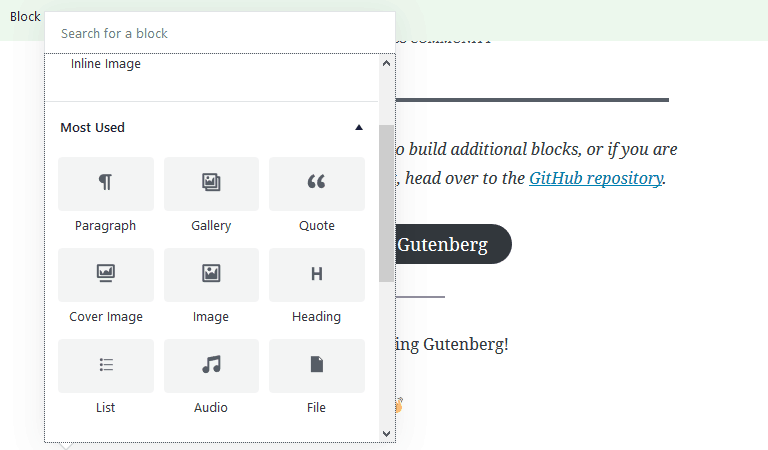Insert a Cover Image block
The width and height of the screenshot is (768, 450).
105,287
